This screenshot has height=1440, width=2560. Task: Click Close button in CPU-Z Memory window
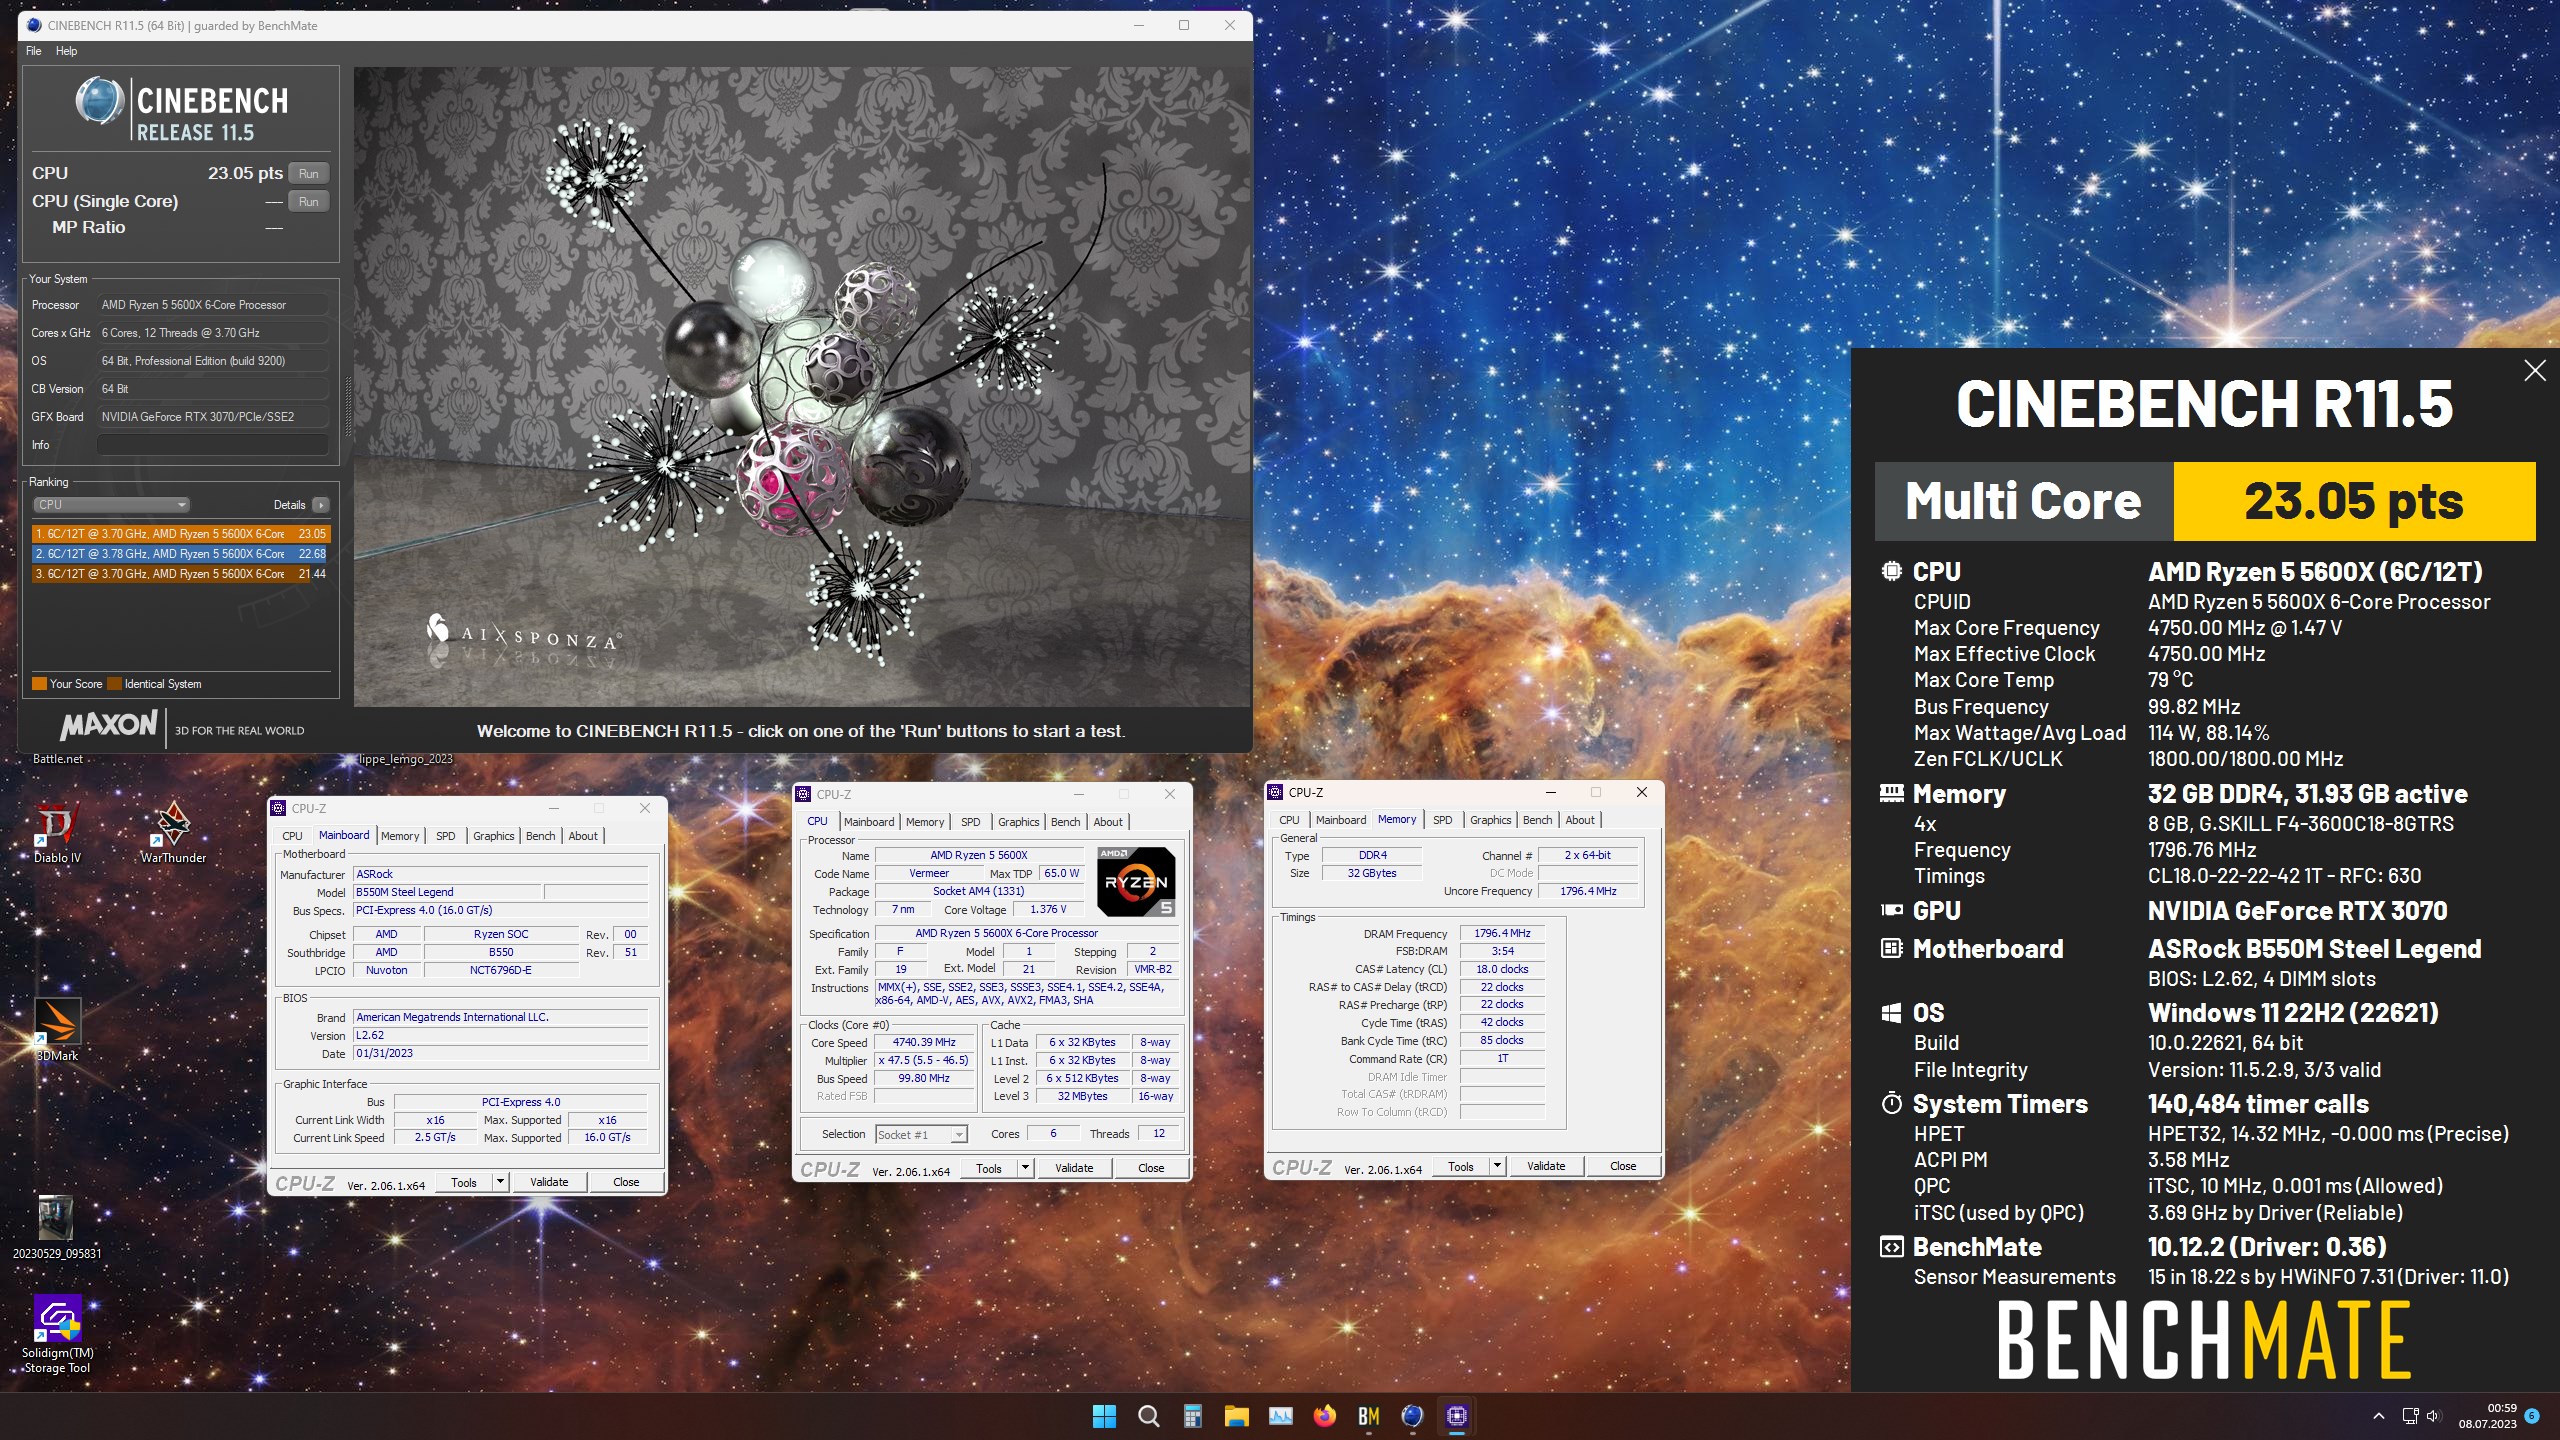coord(1623,1166)
